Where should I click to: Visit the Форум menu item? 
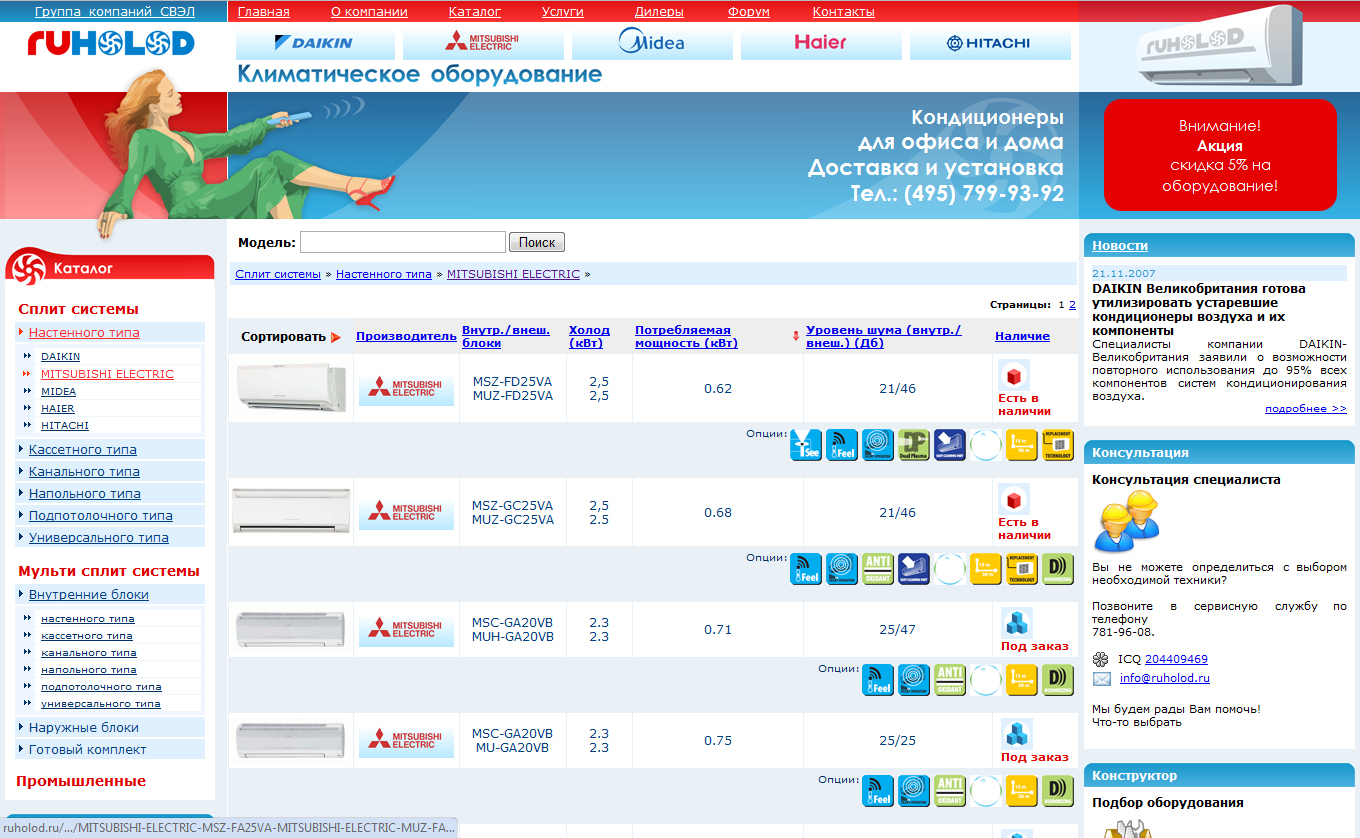click(x=749, y=12)
